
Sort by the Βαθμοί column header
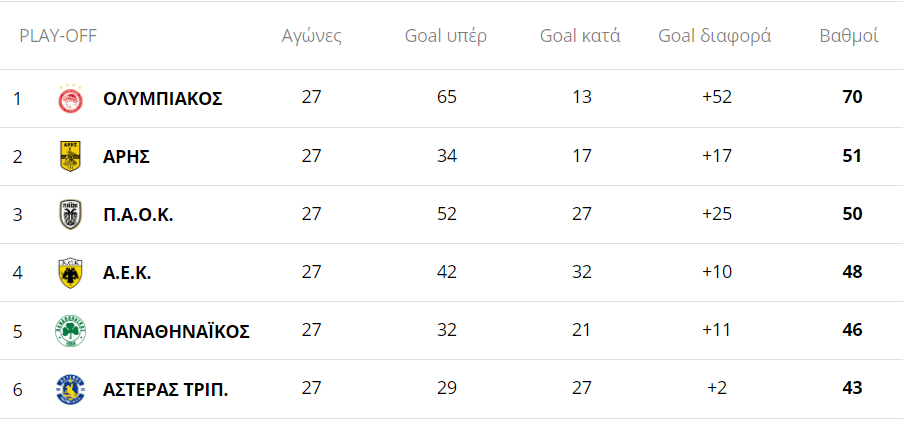coord(849,36)
